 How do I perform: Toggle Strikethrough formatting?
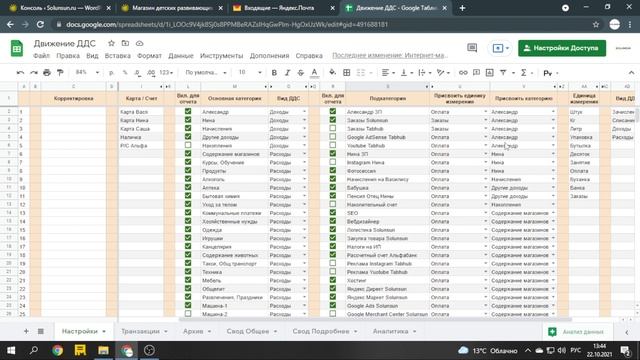301,73
